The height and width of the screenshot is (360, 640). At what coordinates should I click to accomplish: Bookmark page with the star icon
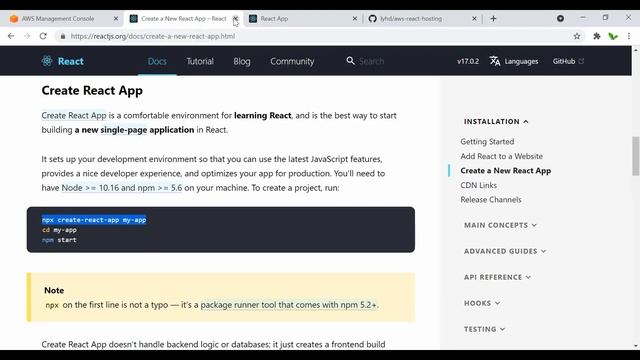tap(577, 36)
